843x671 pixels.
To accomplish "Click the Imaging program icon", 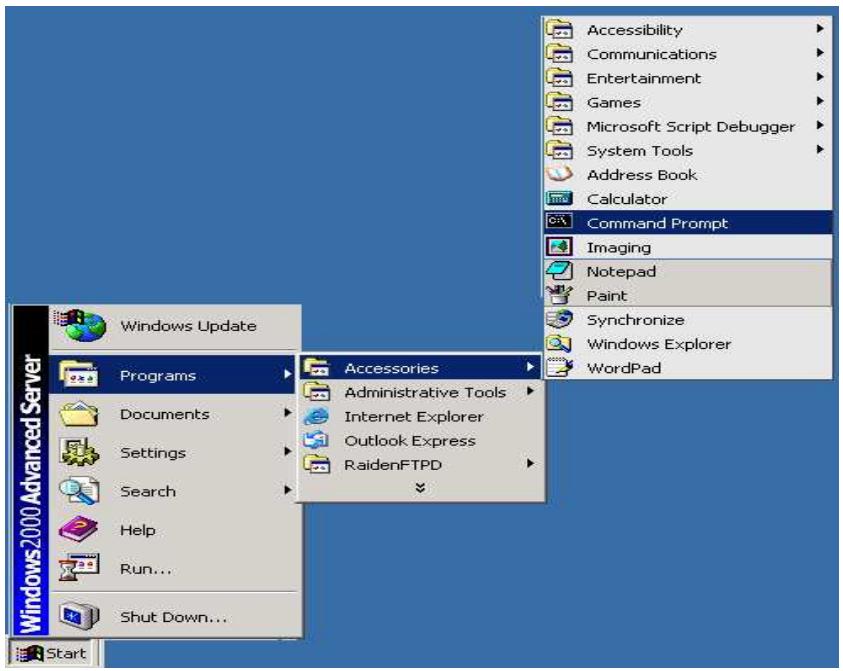I will click(x=559, y=247).
